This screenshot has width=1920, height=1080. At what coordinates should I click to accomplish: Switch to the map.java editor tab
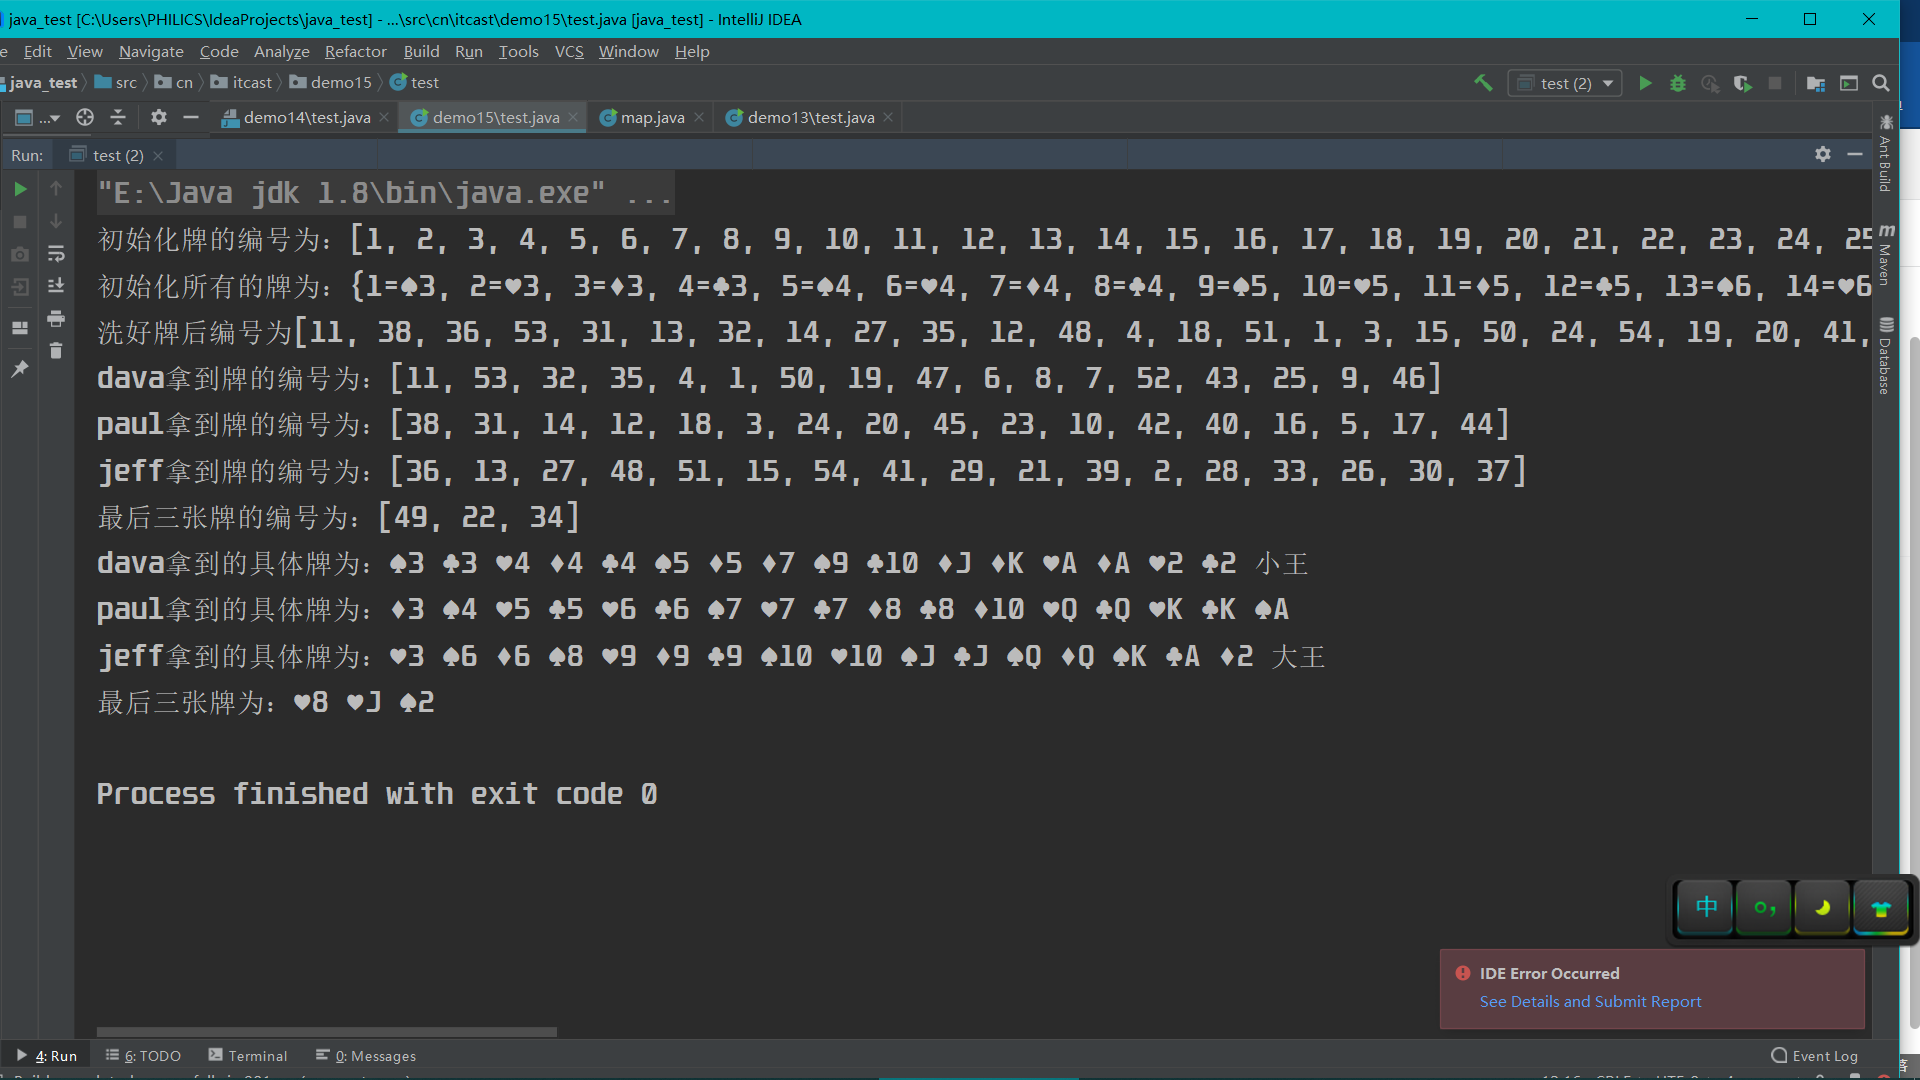point(651,118)
